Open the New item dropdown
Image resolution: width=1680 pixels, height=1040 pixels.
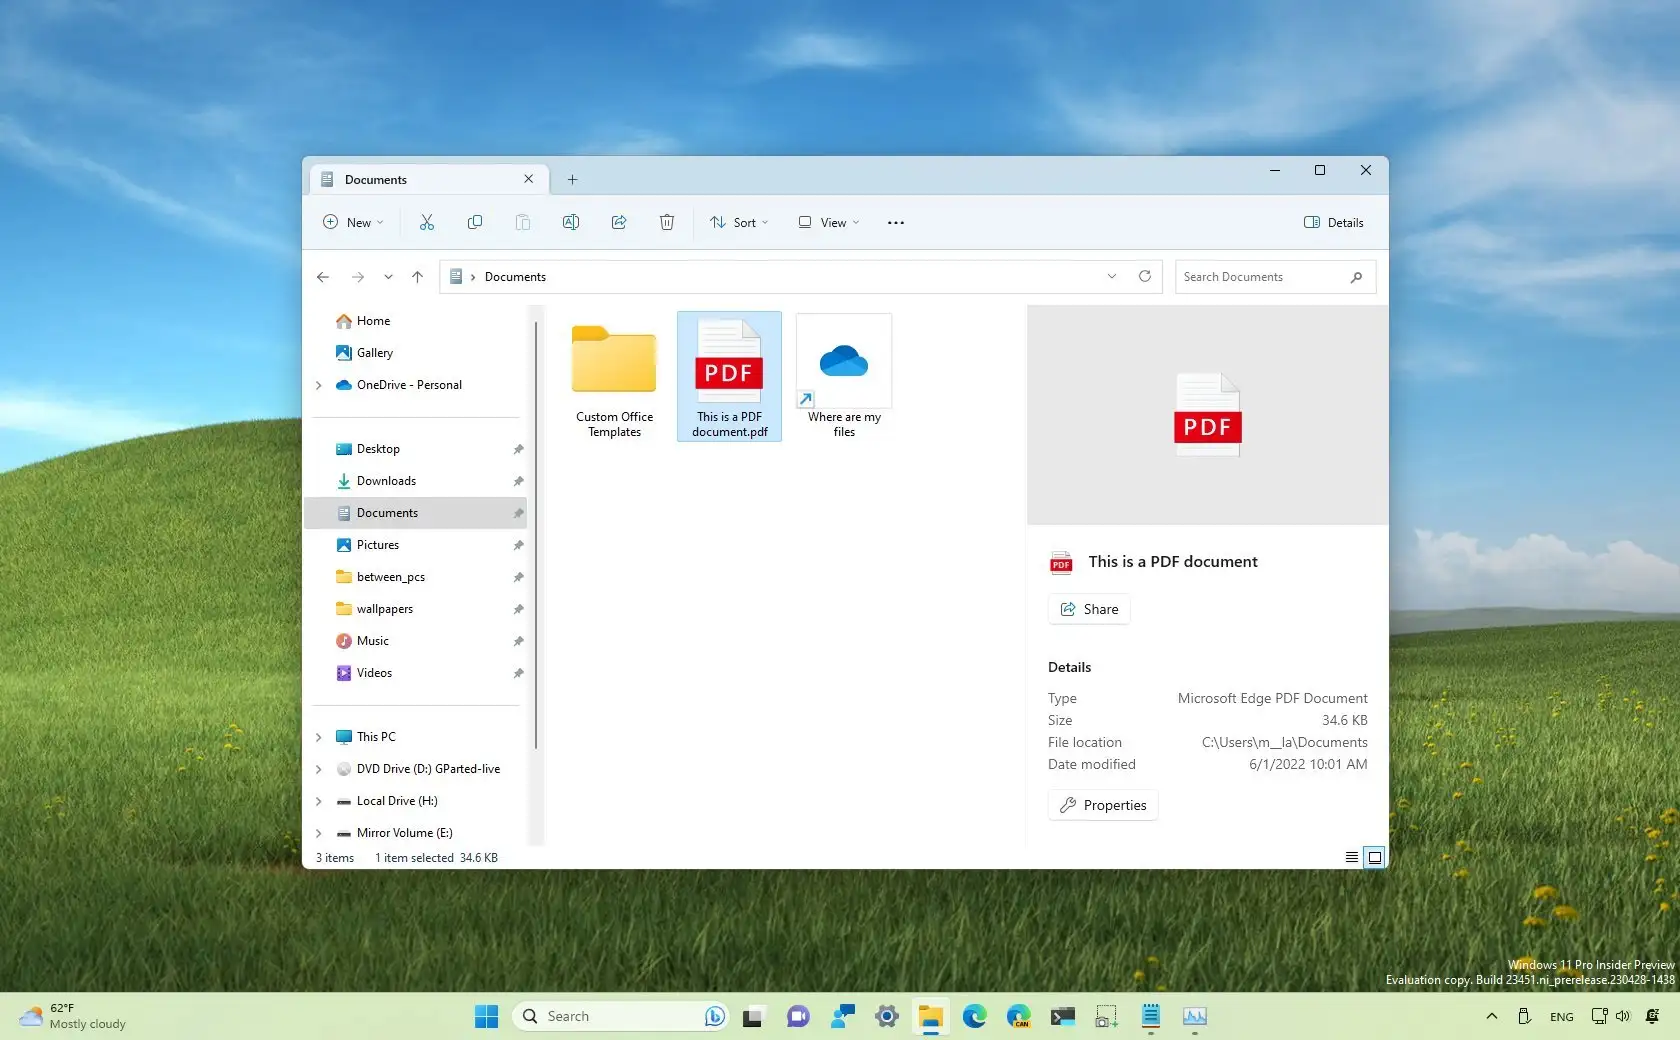(353, 222)
